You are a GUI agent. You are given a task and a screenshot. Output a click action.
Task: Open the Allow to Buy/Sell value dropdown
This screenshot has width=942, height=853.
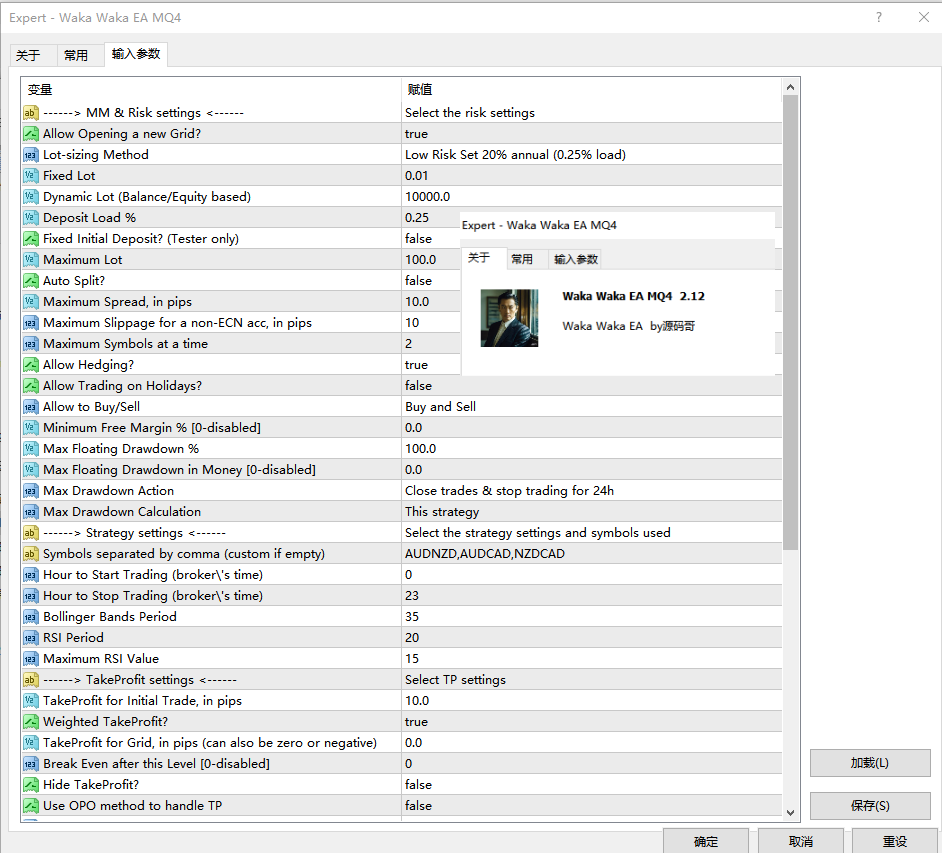tap(590, 407)
